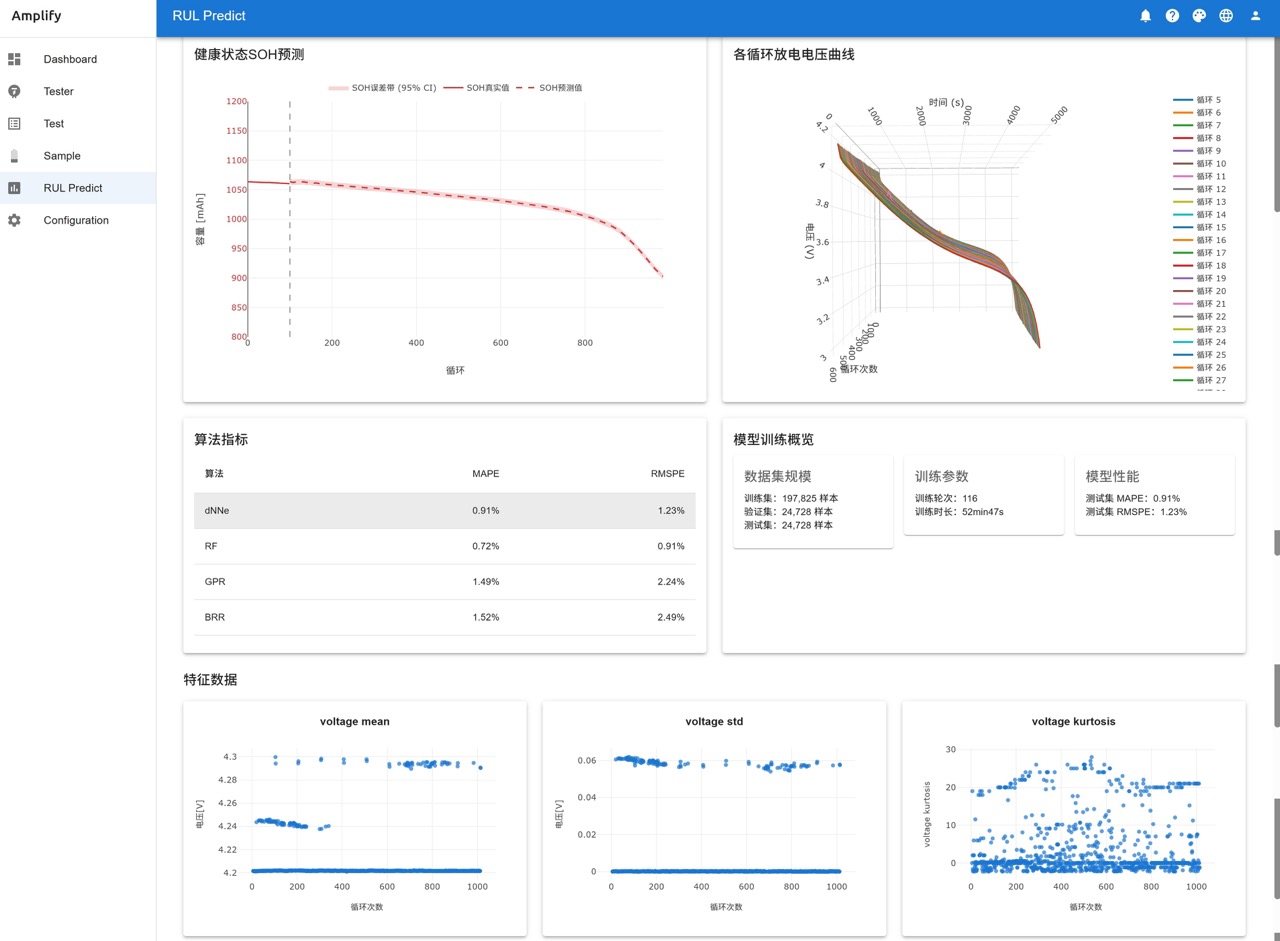This screenshot has width=1280, height=941.
Task: Open the user account icon
Action: coord(1255,16)
